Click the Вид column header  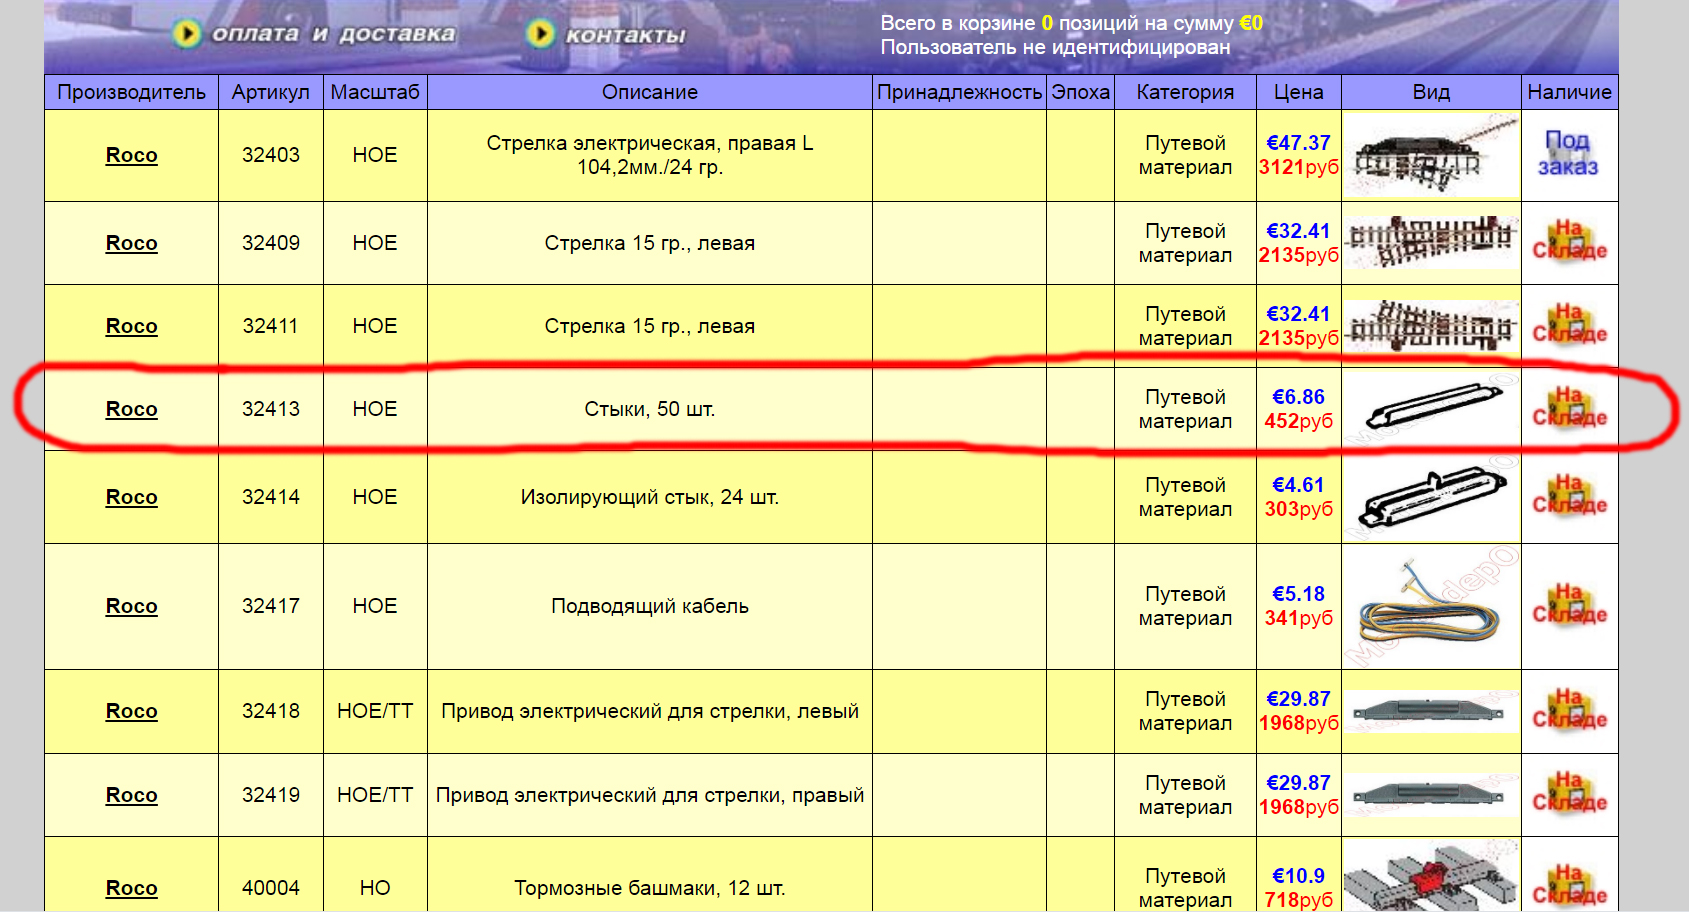click(1431, 92)
